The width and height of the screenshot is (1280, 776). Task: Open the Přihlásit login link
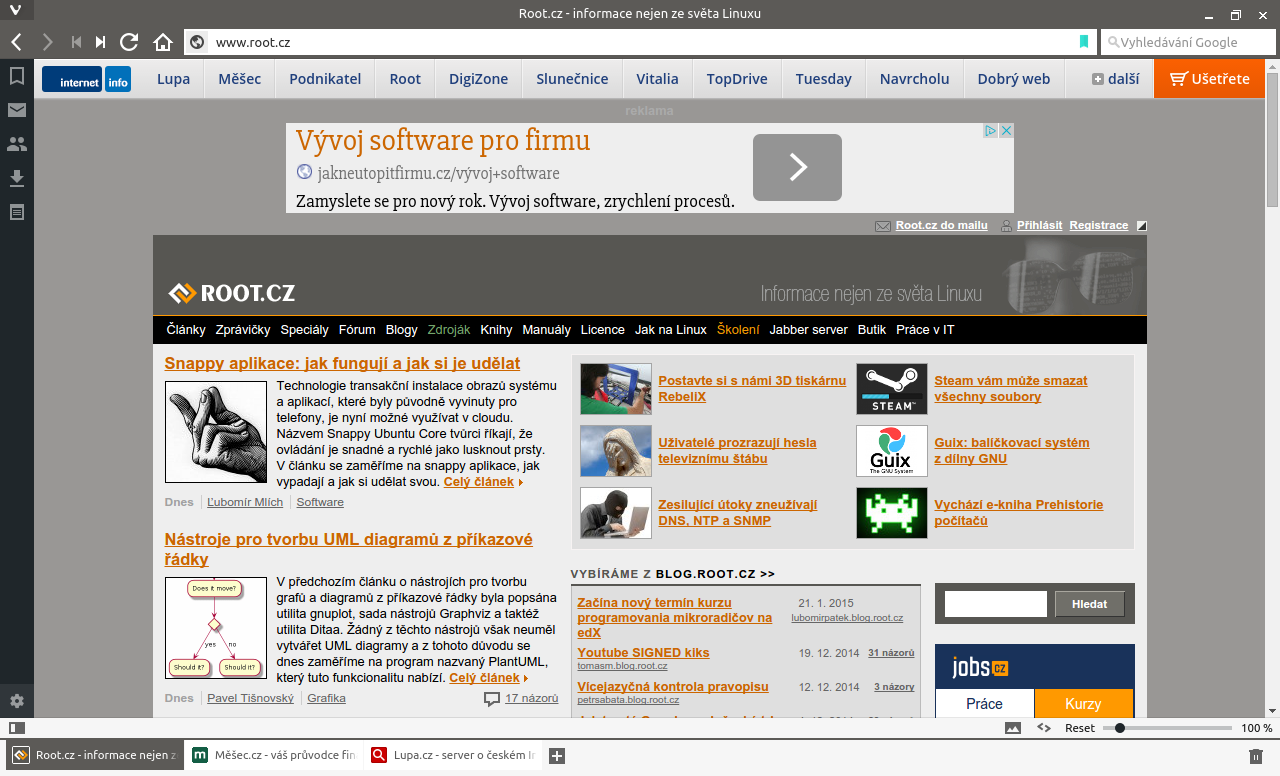coord(1040,226)
